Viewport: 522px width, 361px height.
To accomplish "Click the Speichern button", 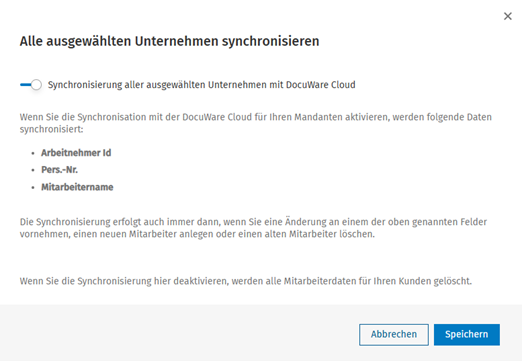I will [x=466, y=334].
